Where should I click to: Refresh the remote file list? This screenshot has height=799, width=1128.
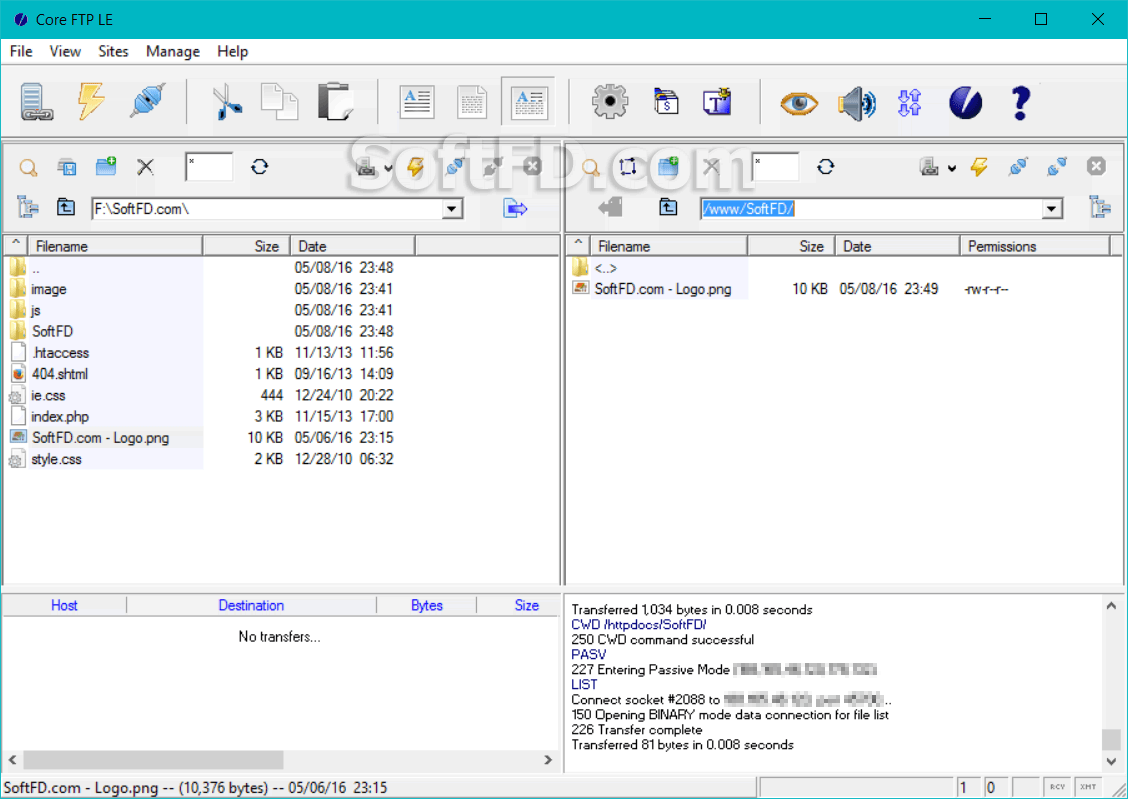coord(826,167)
